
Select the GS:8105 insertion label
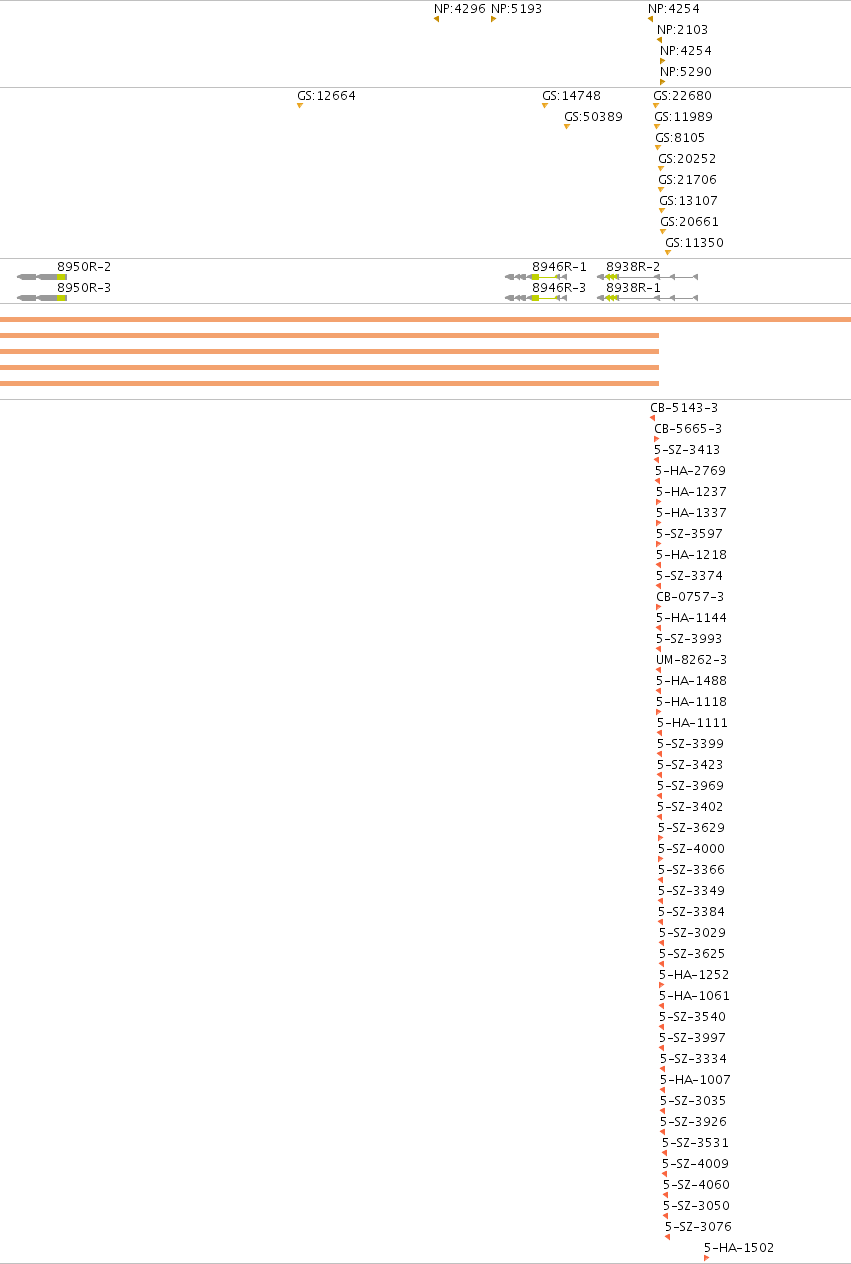[x=679, y=139]
